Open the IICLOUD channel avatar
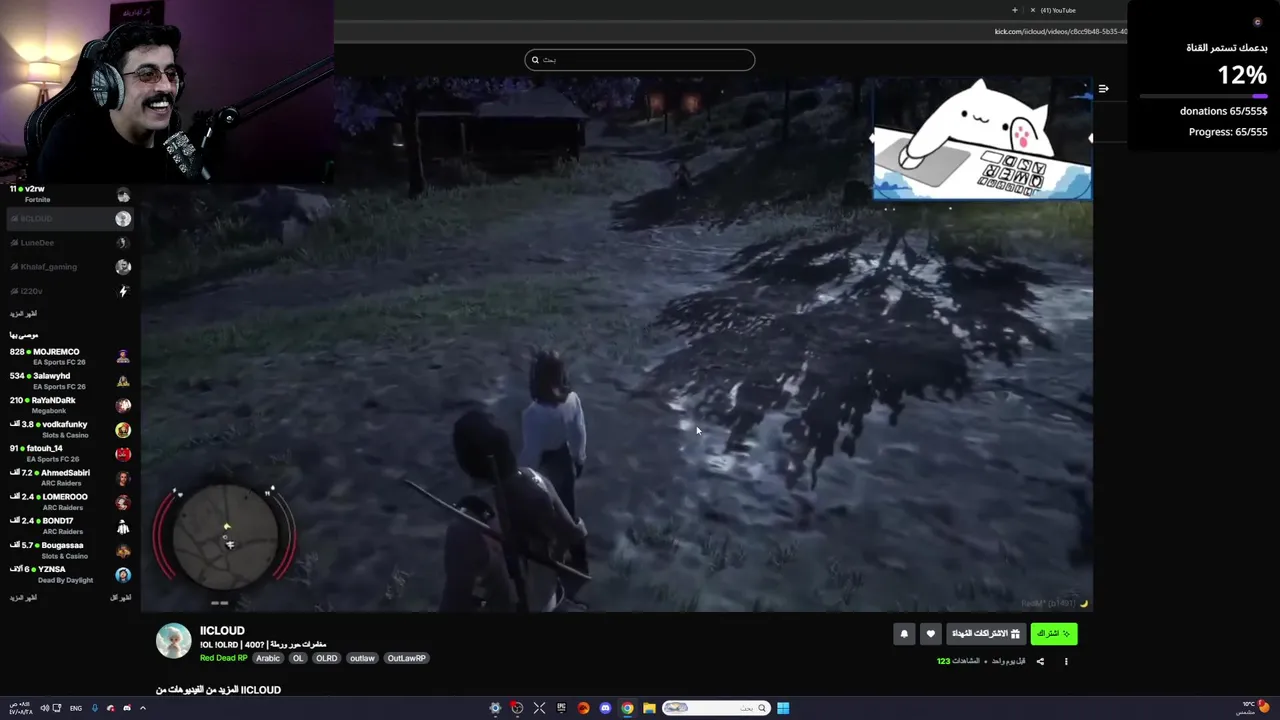This screenshot has width=1280, height=720. tap(173, 641)
